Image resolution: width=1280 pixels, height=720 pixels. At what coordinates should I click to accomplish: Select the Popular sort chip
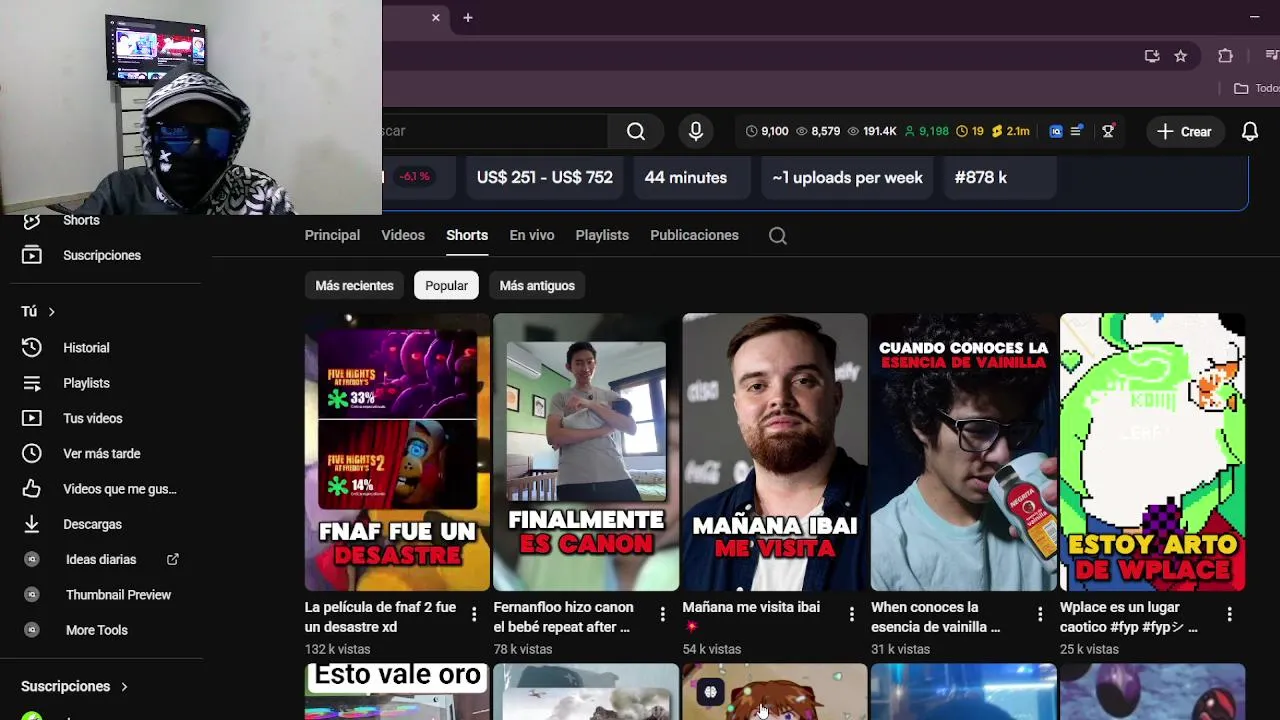(x=446, y=285)
